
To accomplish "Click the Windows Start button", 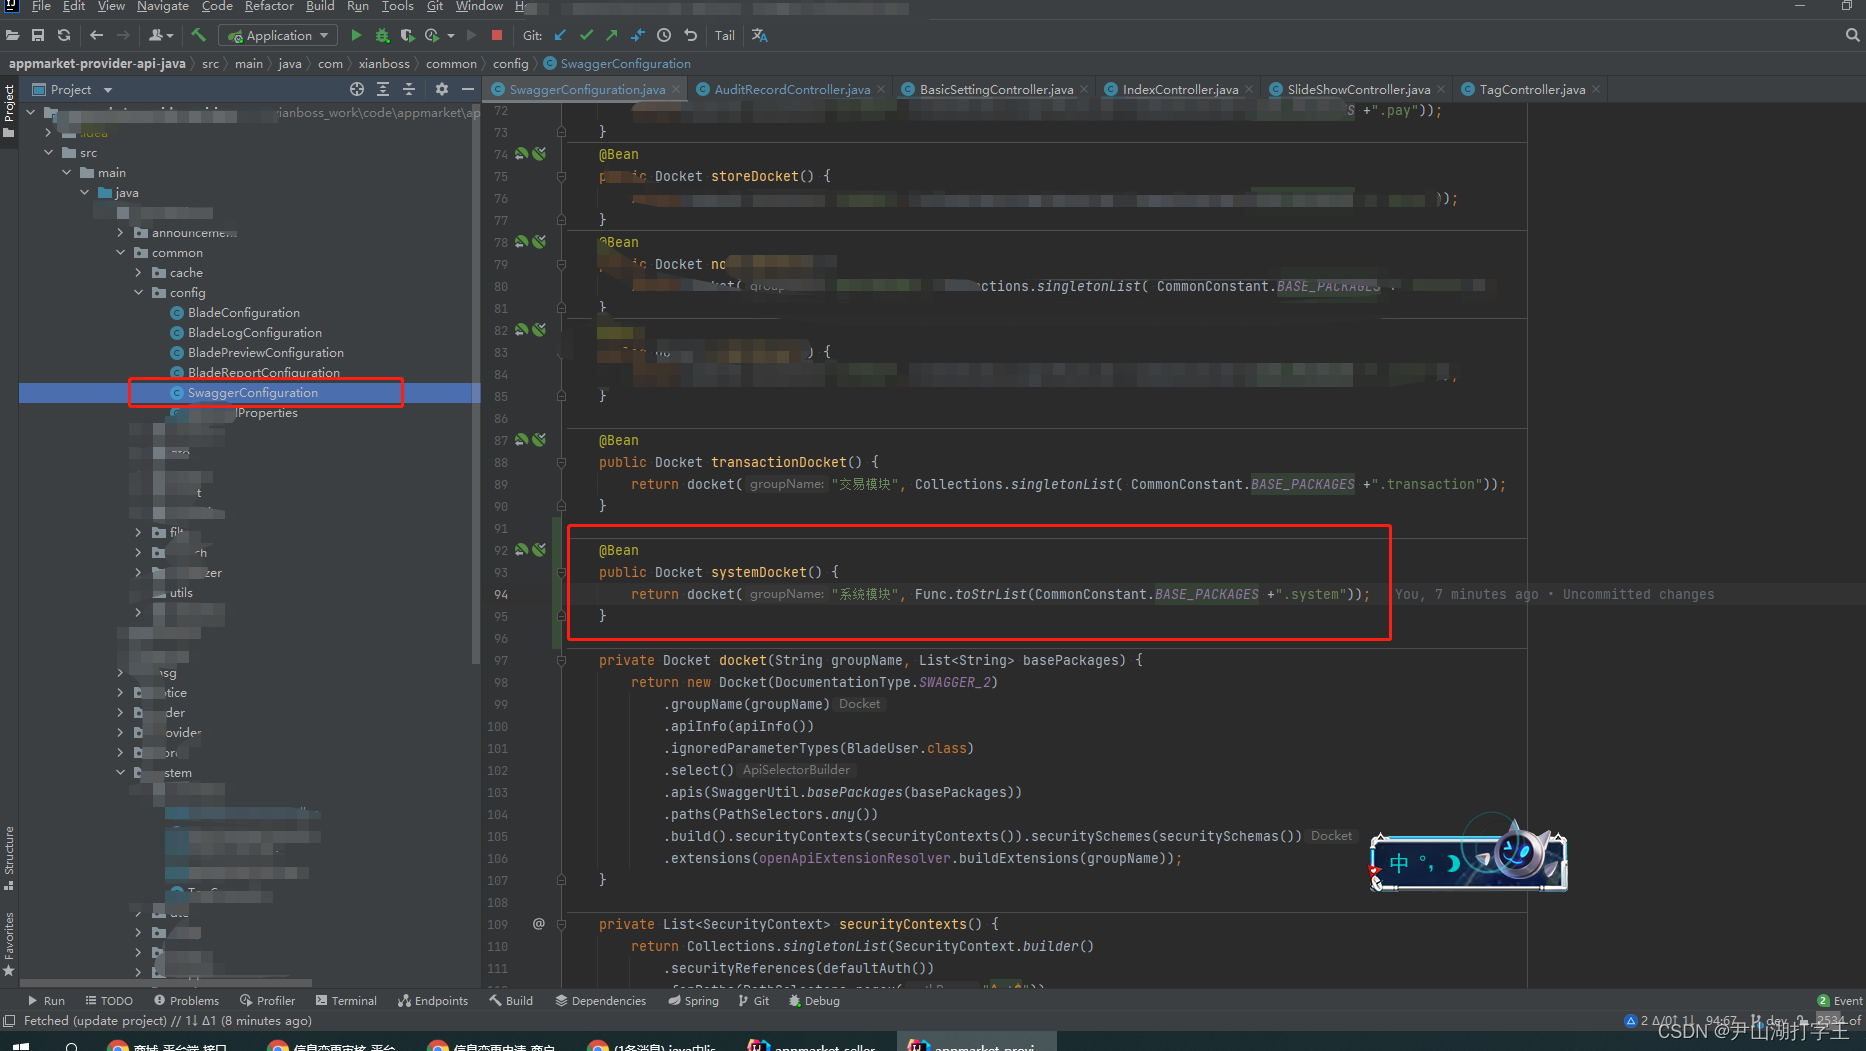I will [x=20, y=1046].
